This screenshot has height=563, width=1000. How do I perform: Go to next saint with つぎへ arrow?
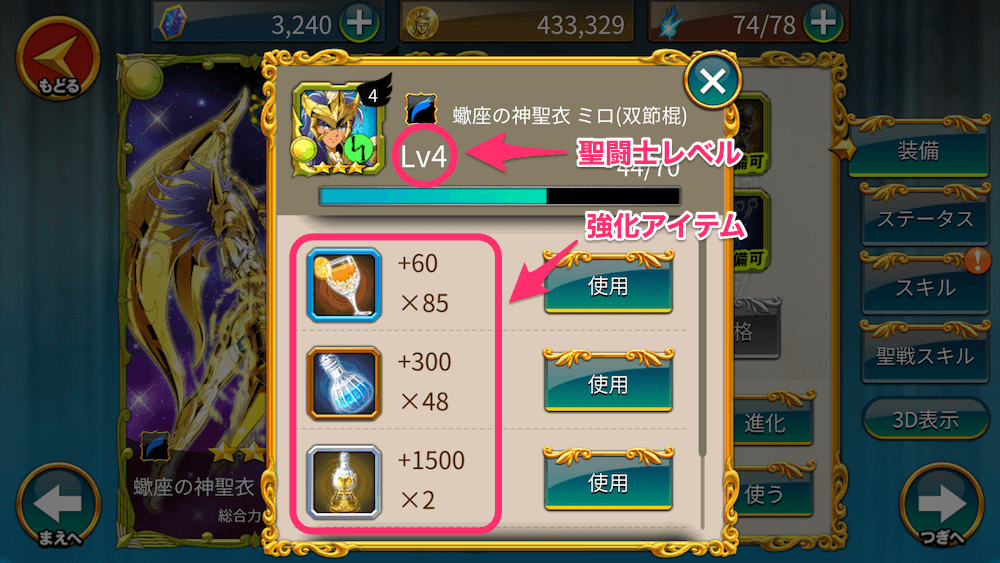[x=941, y=506]
